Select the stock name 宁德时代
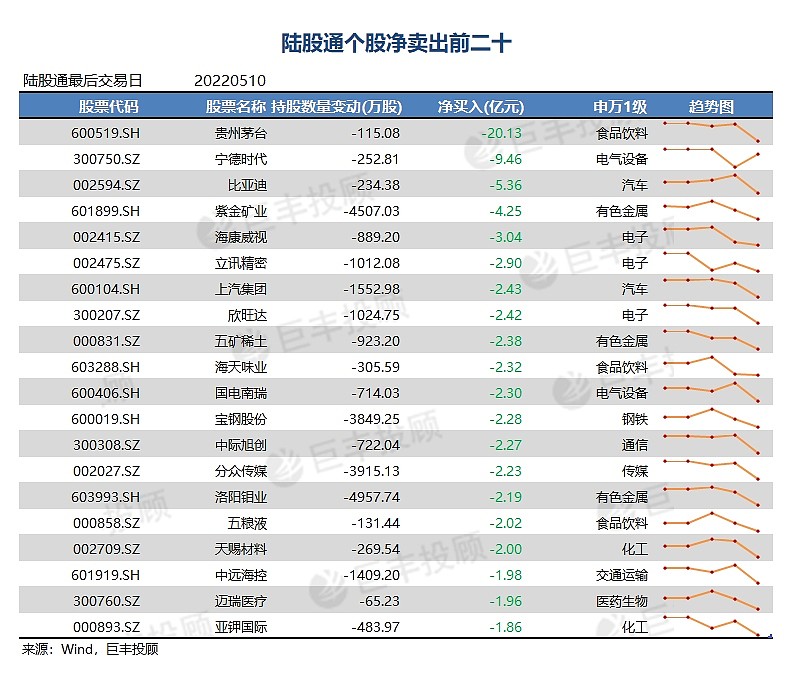Screen dimensions: 793x683 [x=241, y=159]
